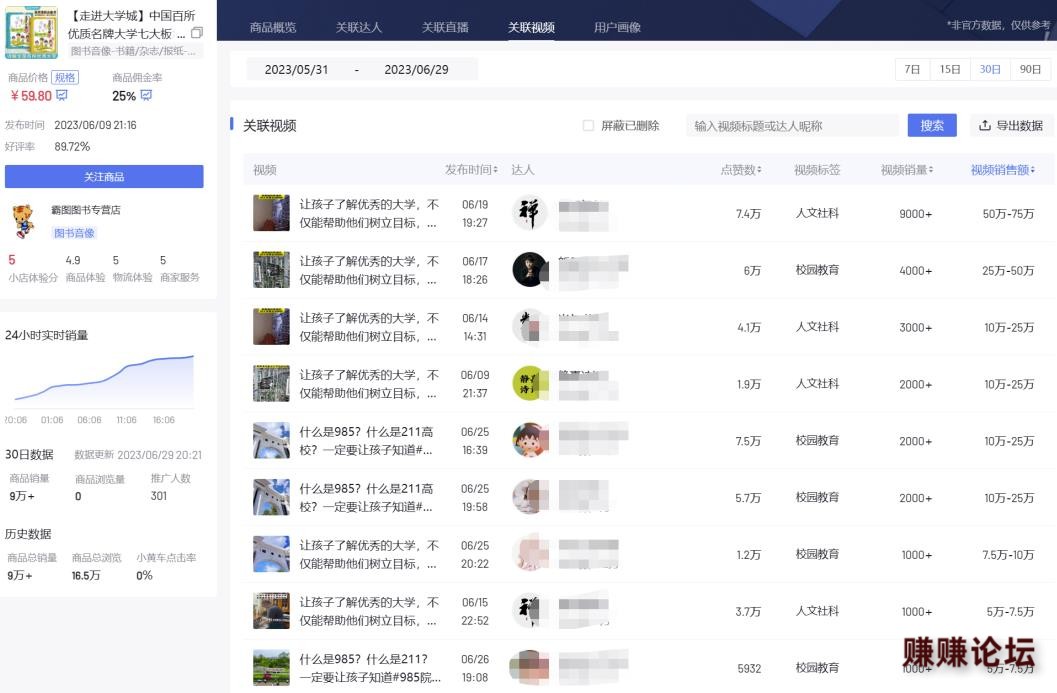This screenshot has height=693, width=1057.
Task: Click 导出数据 export button
Action: tap(1010, 125)
